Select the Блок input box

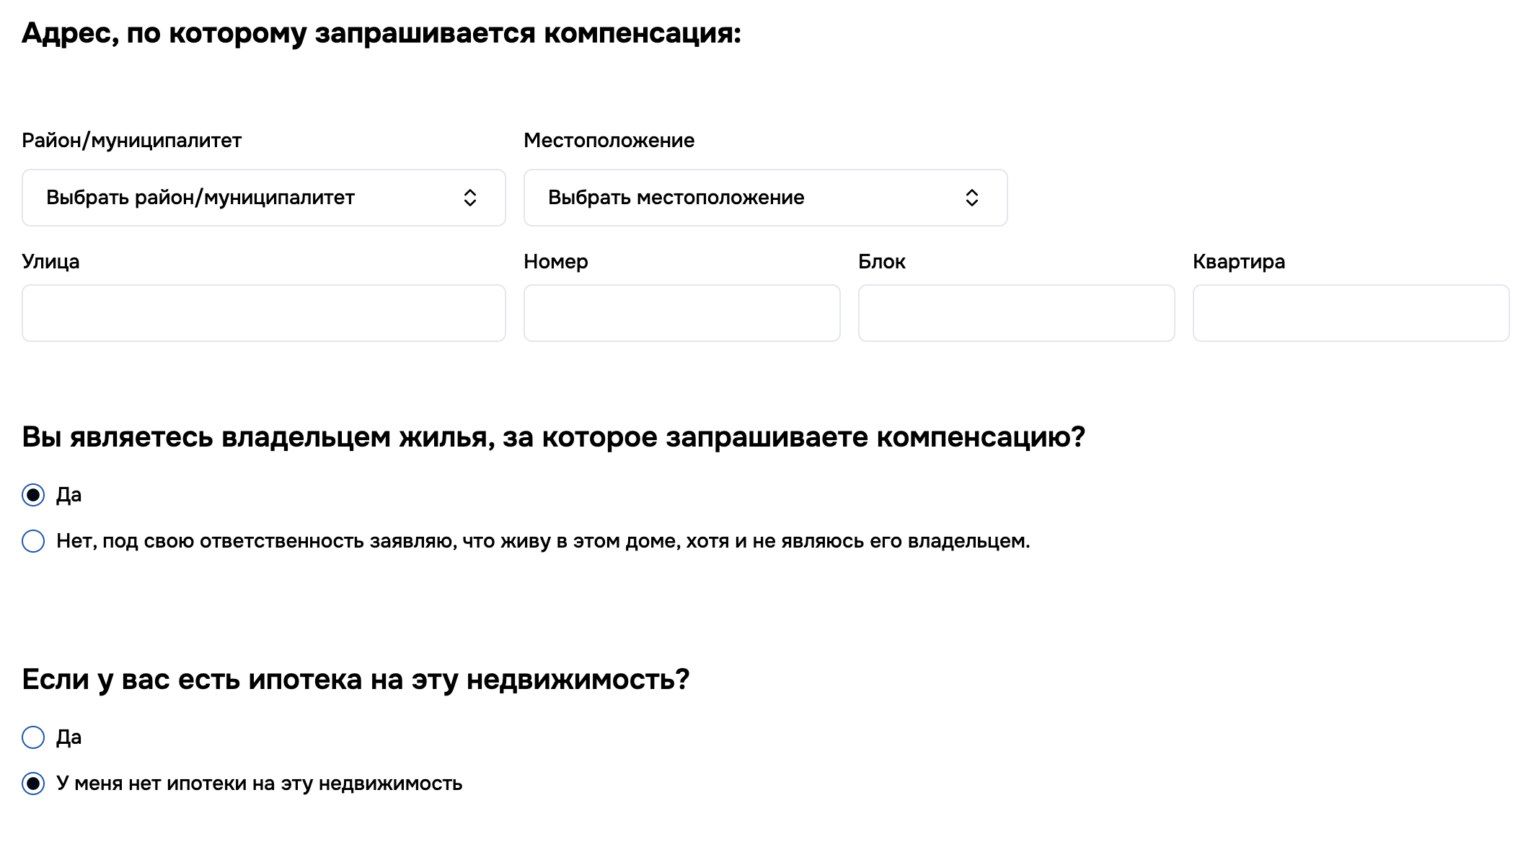1016,313
